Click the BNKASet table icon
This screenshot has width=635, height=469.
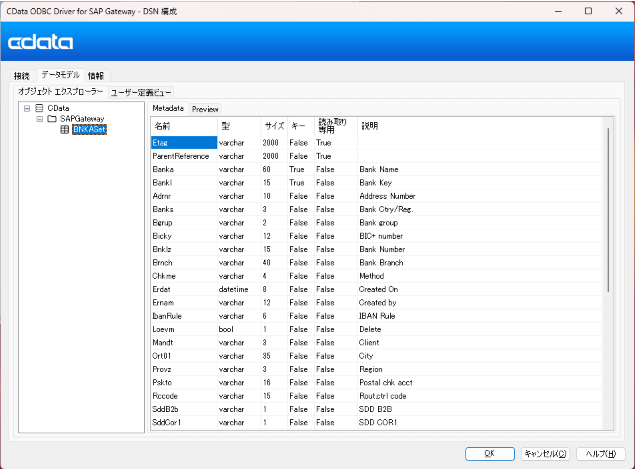tap(64, 129)
